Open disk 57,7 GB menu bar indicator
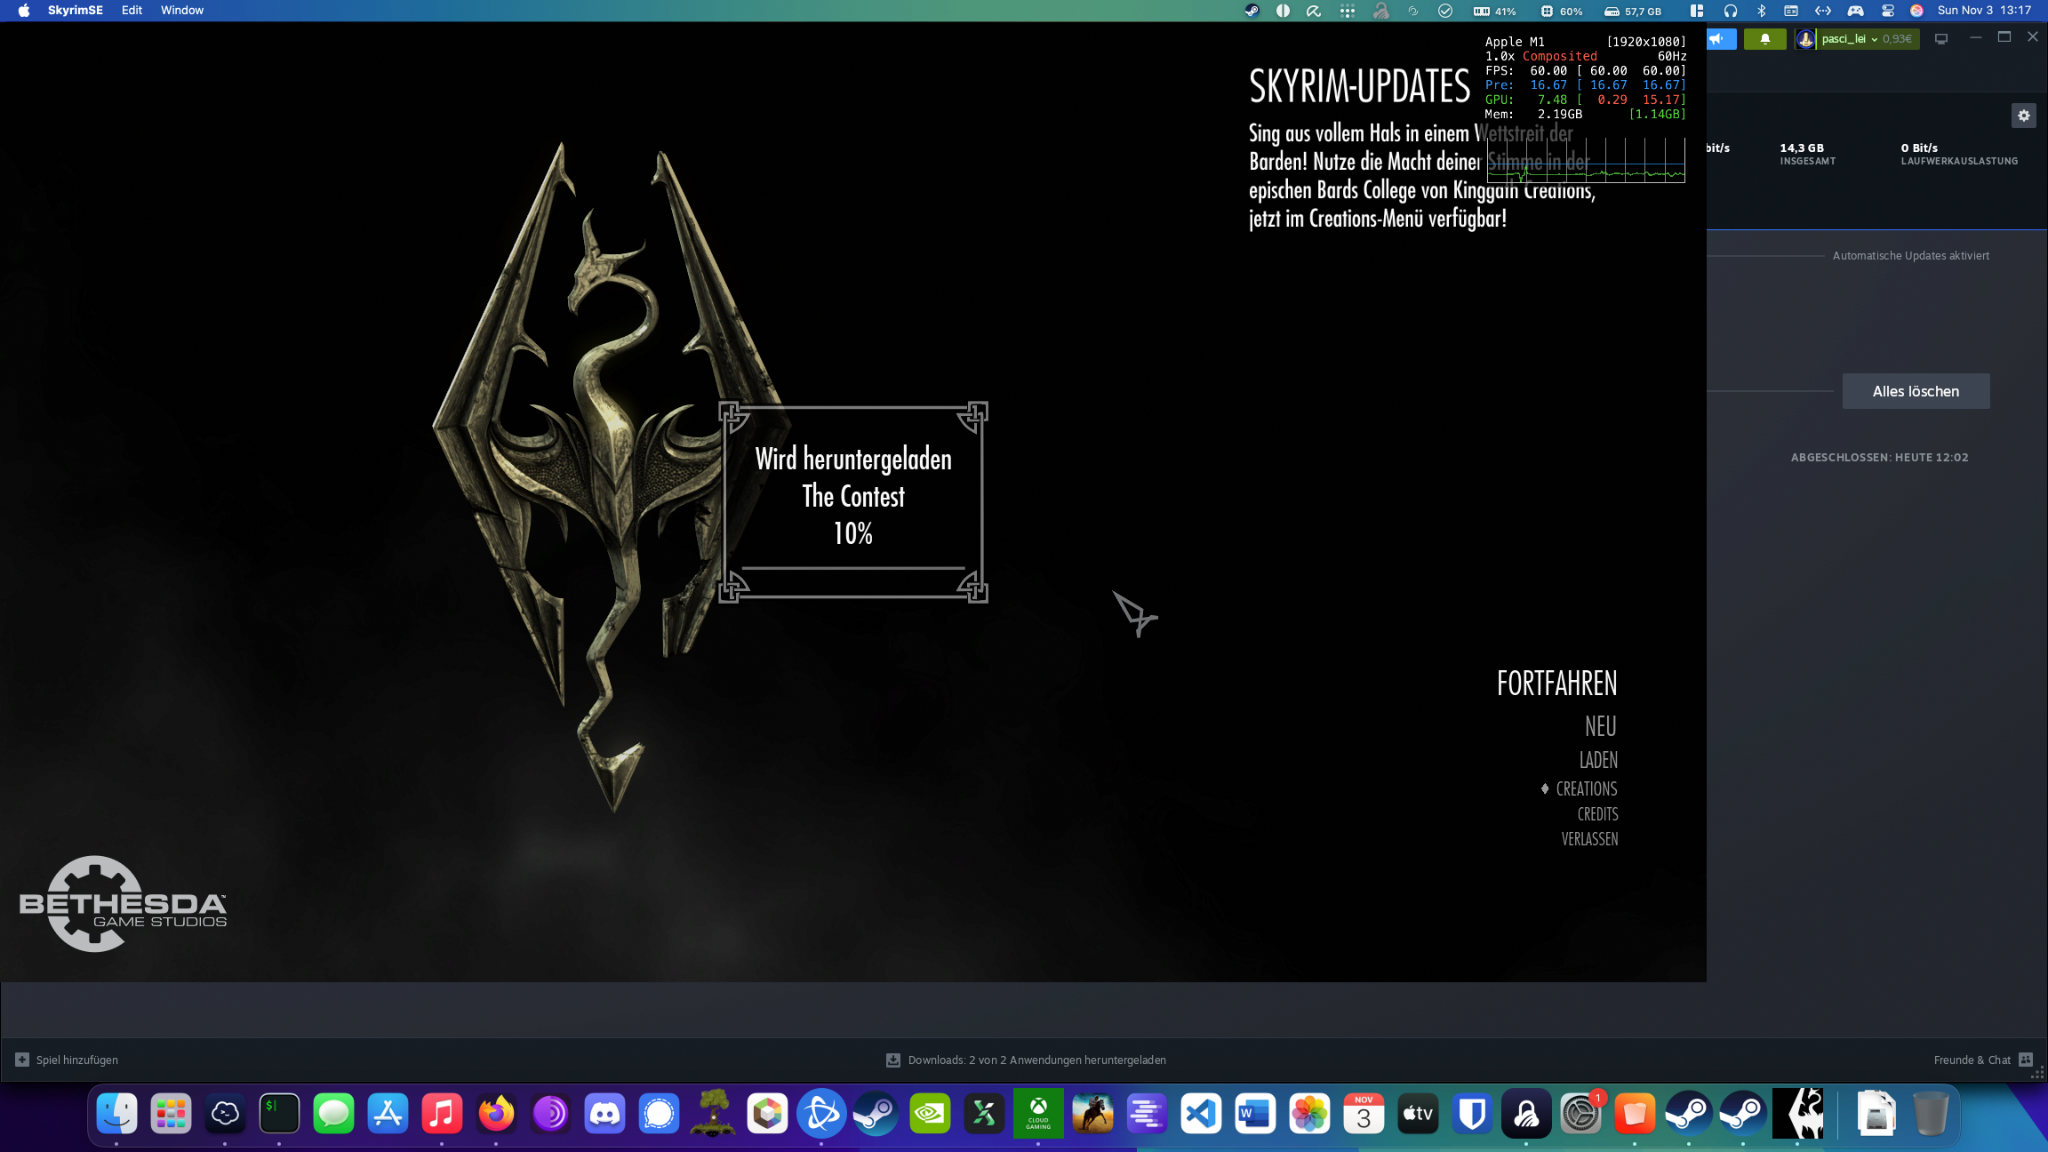 (1632, 11)
